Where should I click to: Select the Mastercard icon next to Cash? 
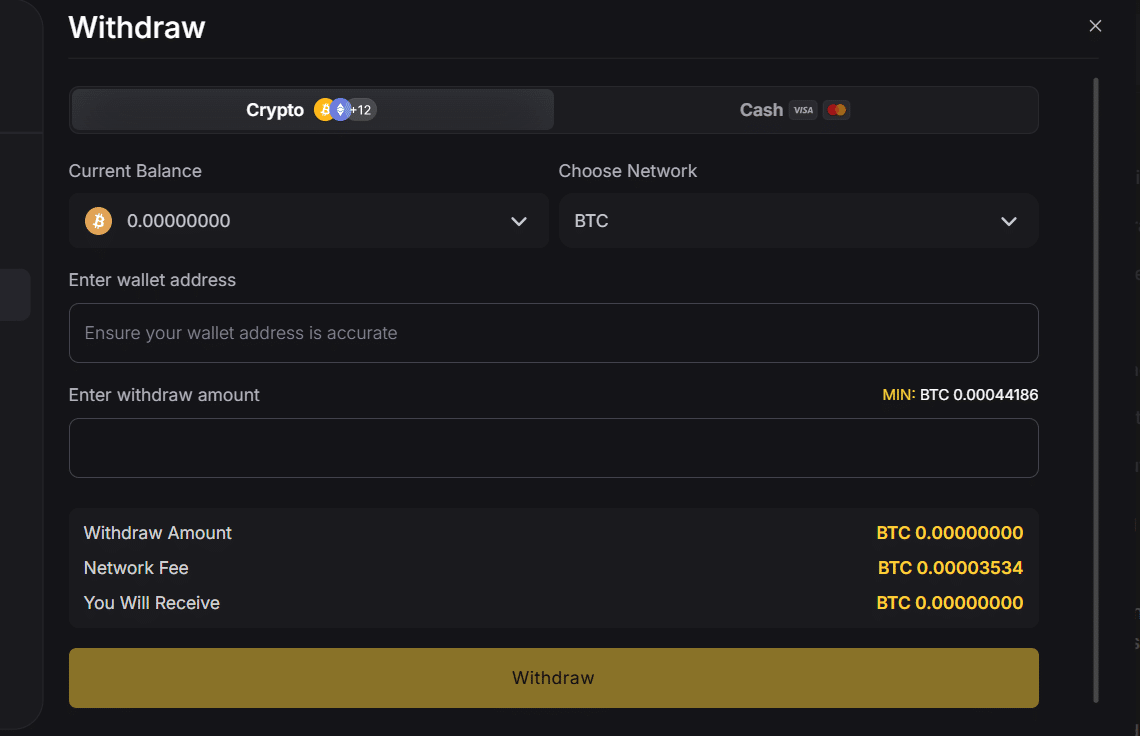tap(836, 110)
